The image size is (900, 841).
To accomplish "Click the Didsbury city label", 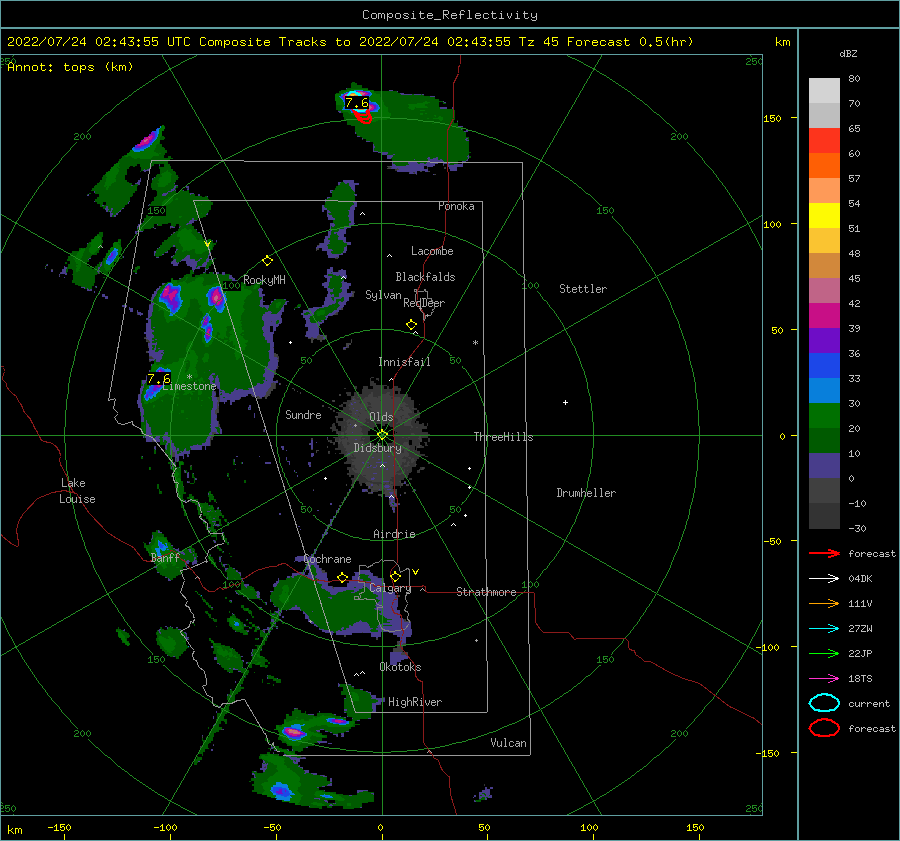I will 378,448.
